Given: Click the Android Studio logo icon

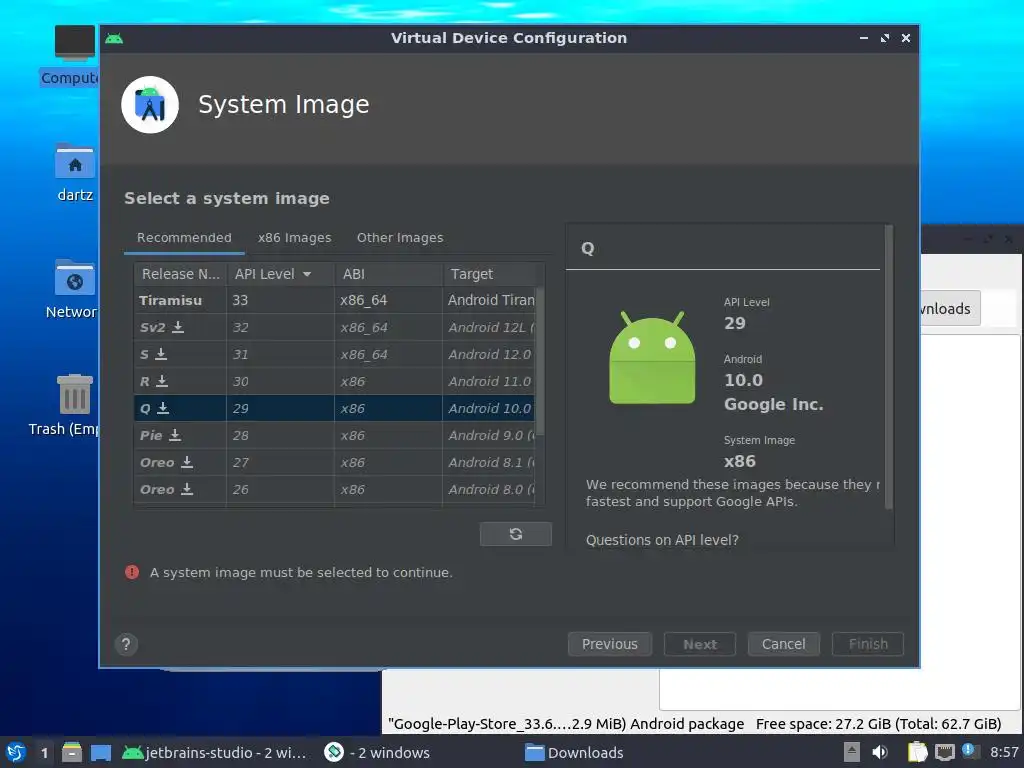Looking at the screenshot, I should click(150, 104).
